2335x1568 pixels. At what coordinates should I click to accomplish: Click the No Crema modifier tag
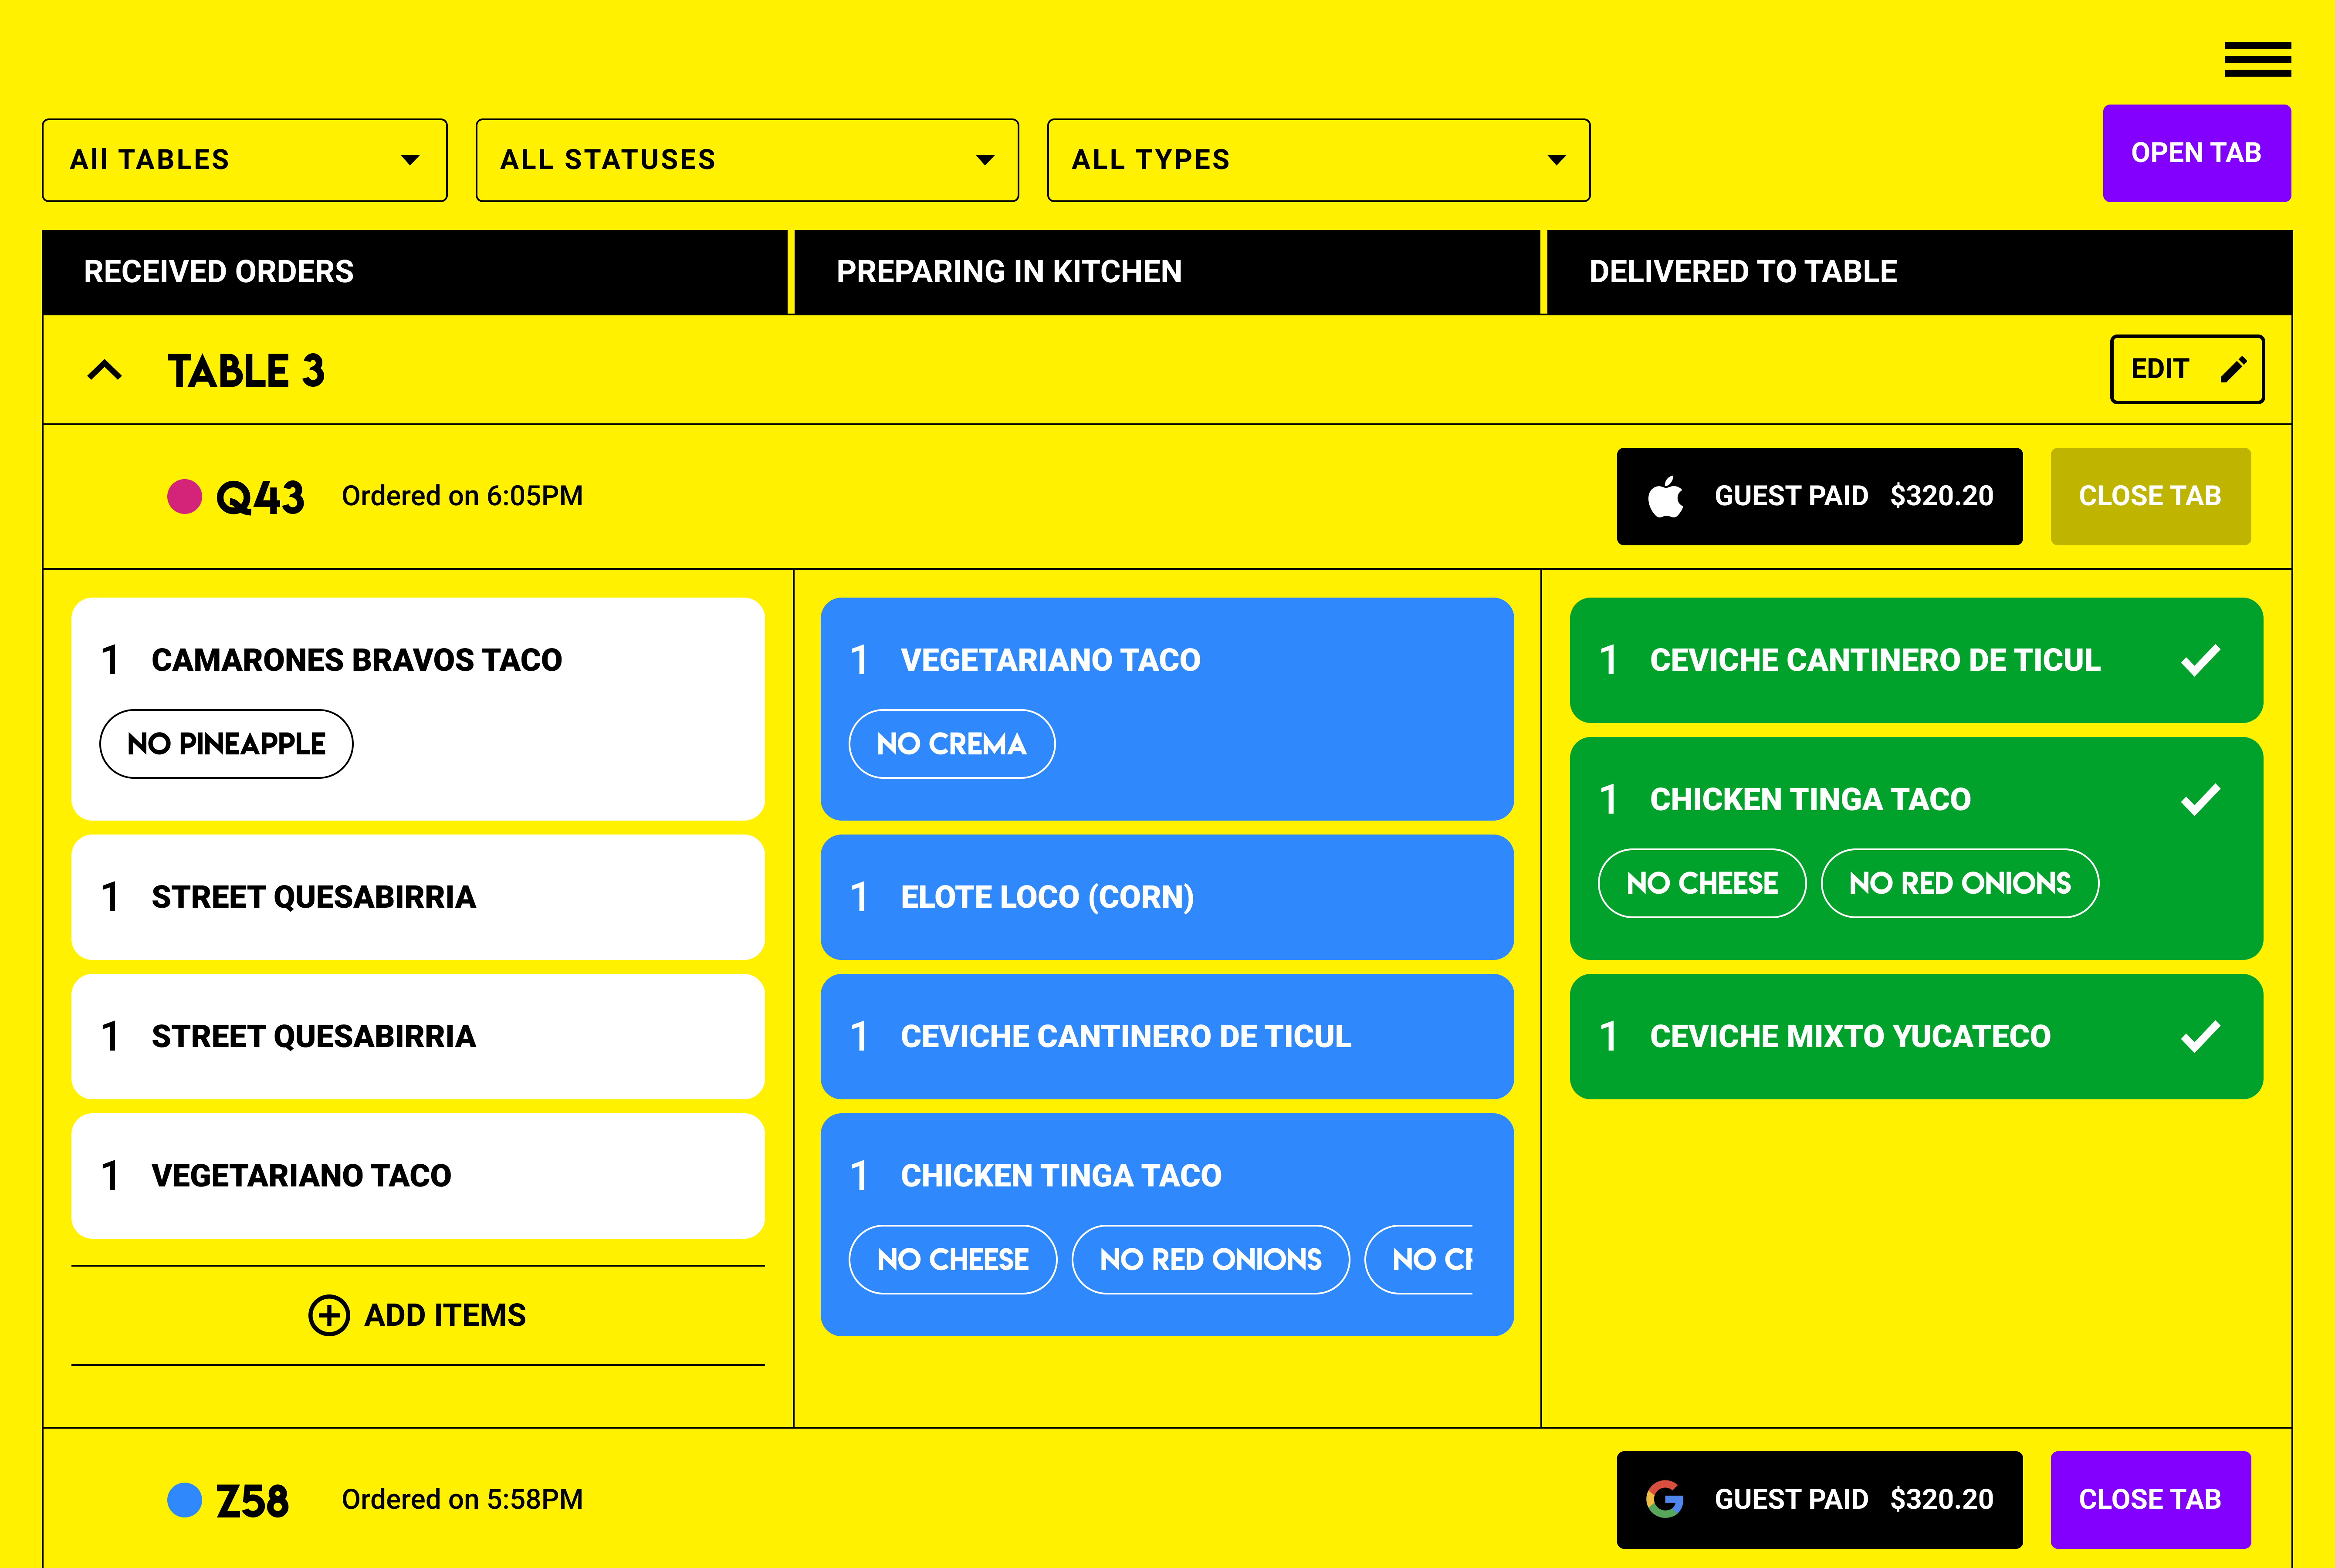pyautogui.click(x=952, y=744)
